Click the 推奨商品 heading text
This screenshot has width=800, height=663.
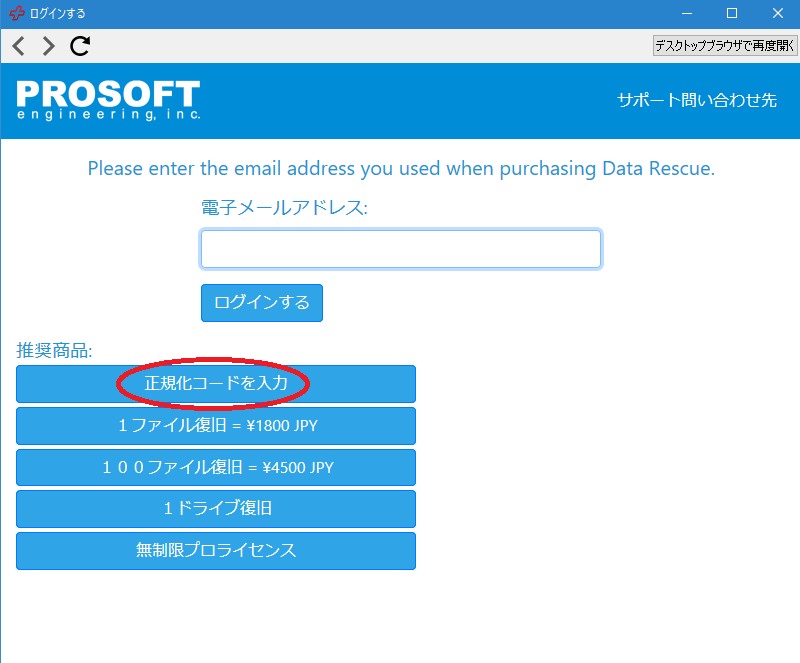click(54, 350)
